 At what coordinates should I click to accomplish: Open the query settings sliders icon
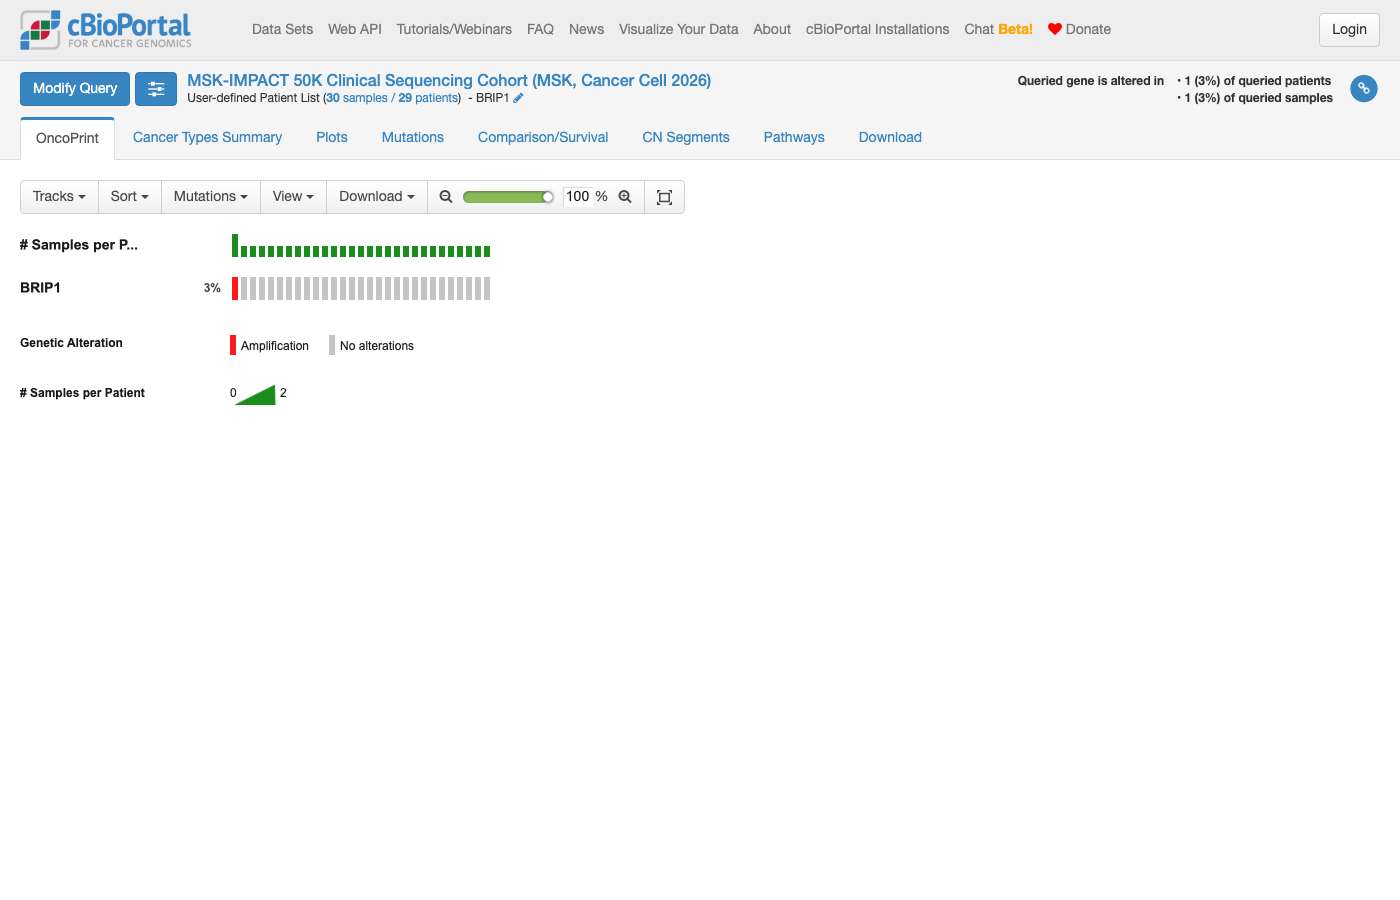156,89
